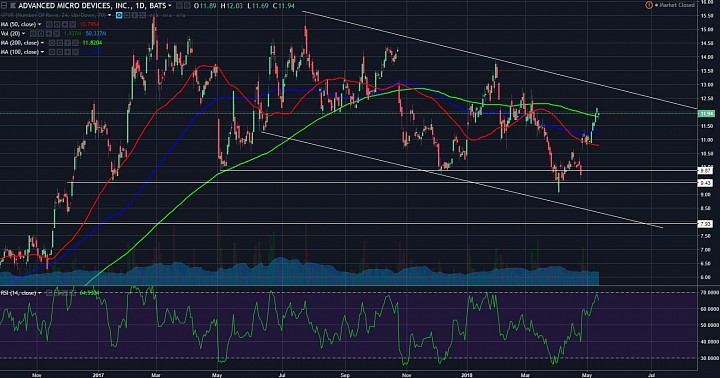The image size is (720, 378).
Task: Collapse the indicator legend with the minus box icon
Action: coord(4,6)
